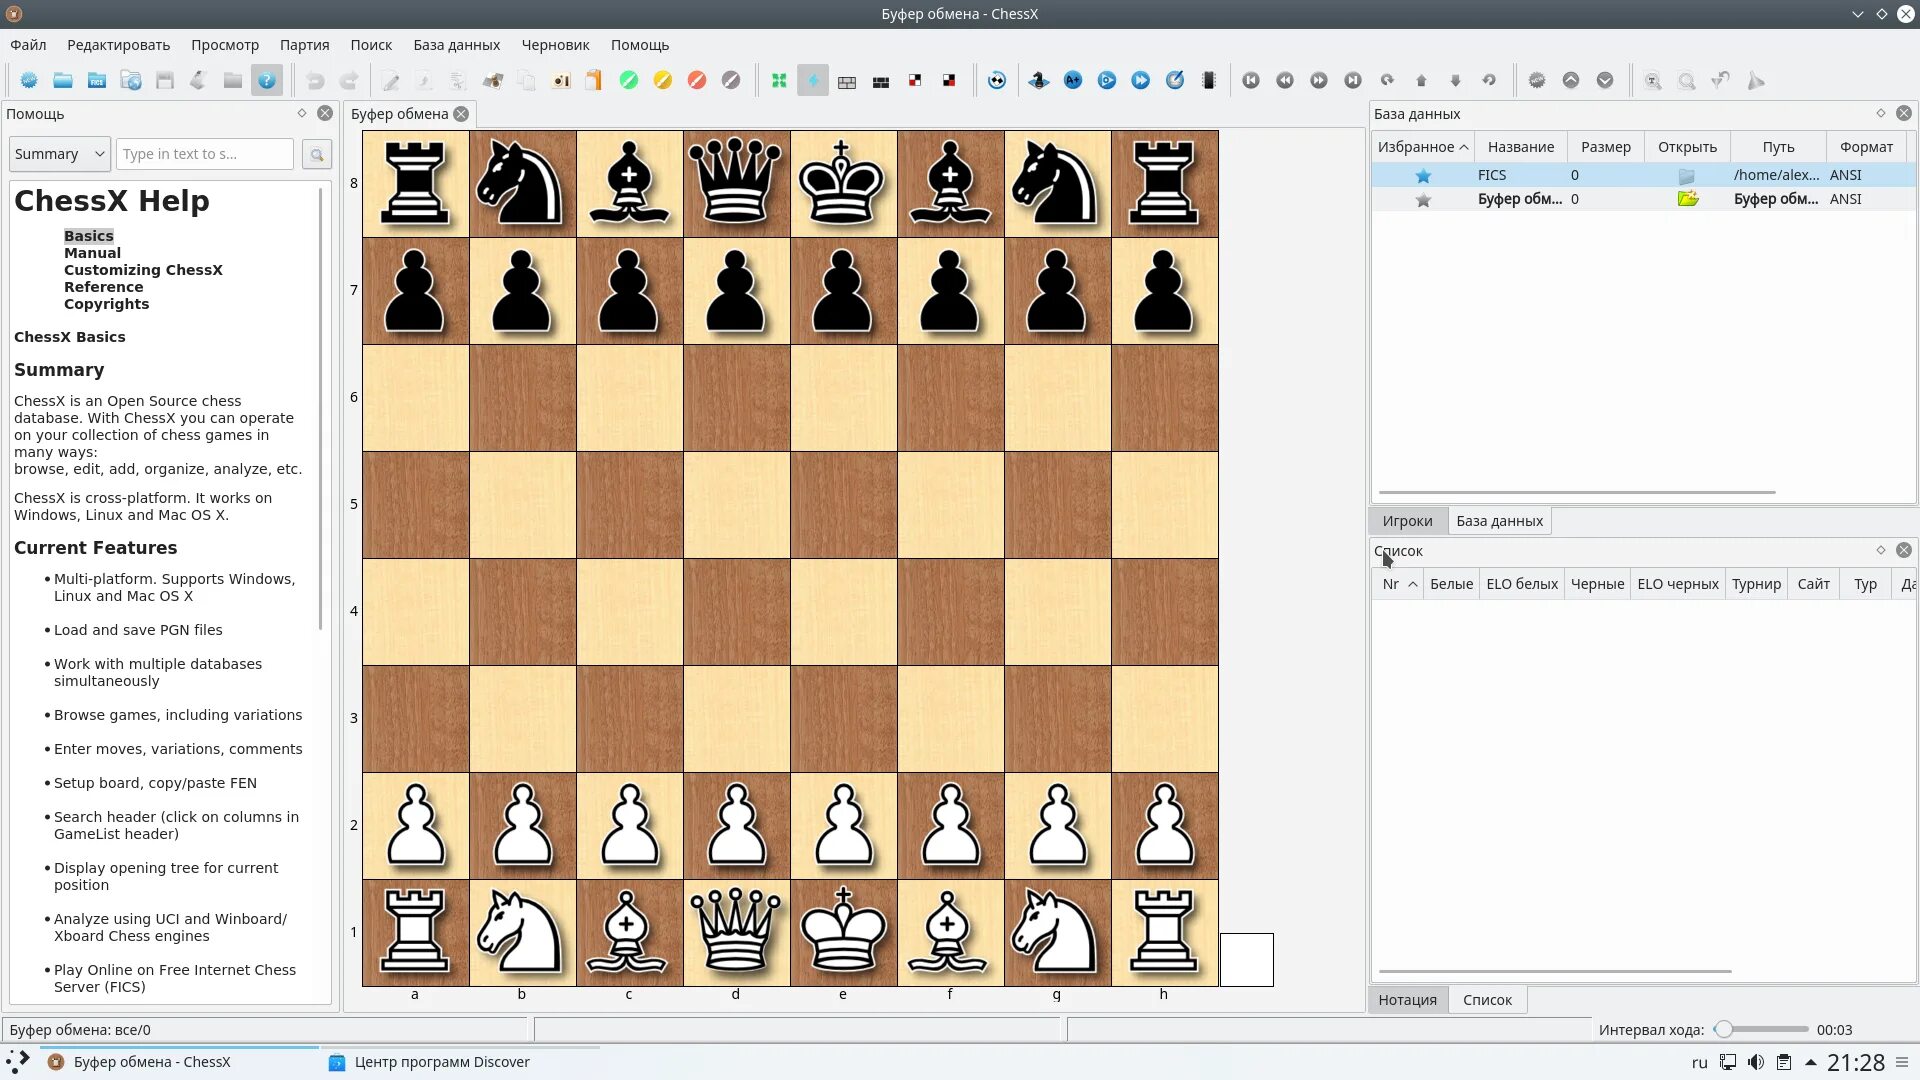Switch to the Игроки tab
Image resolution: width=1920 pixels, height=1080 pixels.
(1407, 521)
